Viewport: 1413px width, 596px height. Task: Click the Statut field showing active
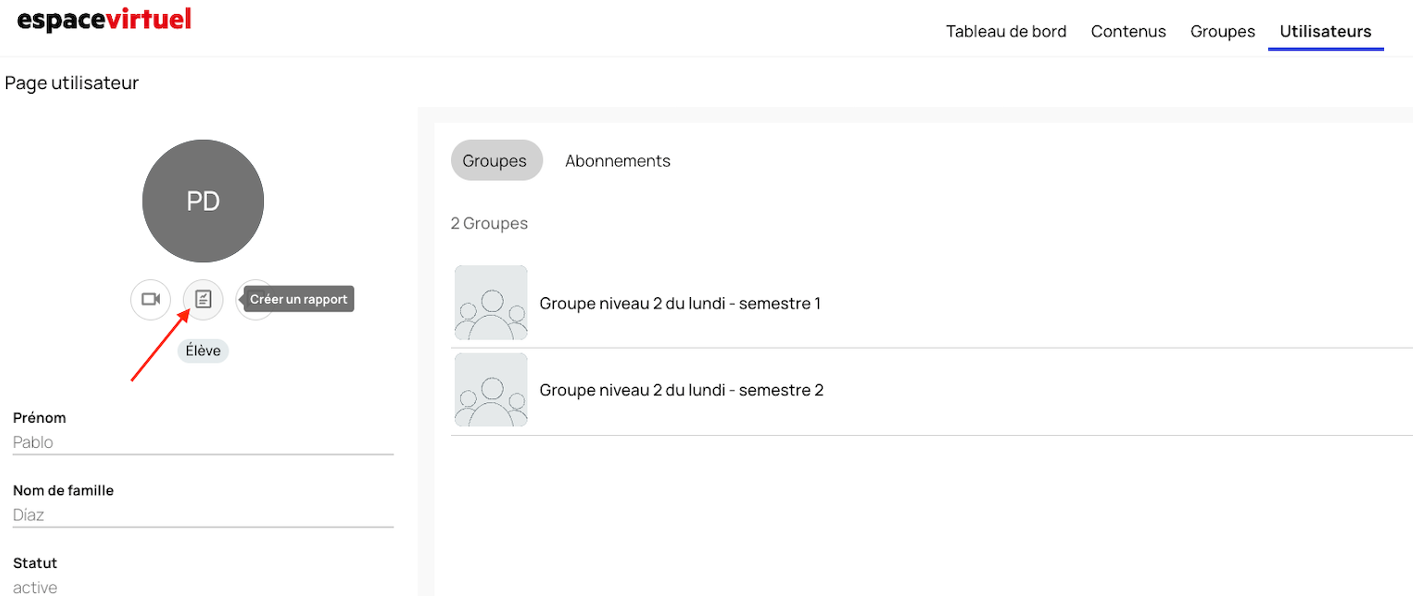click(x=202, y=587)
